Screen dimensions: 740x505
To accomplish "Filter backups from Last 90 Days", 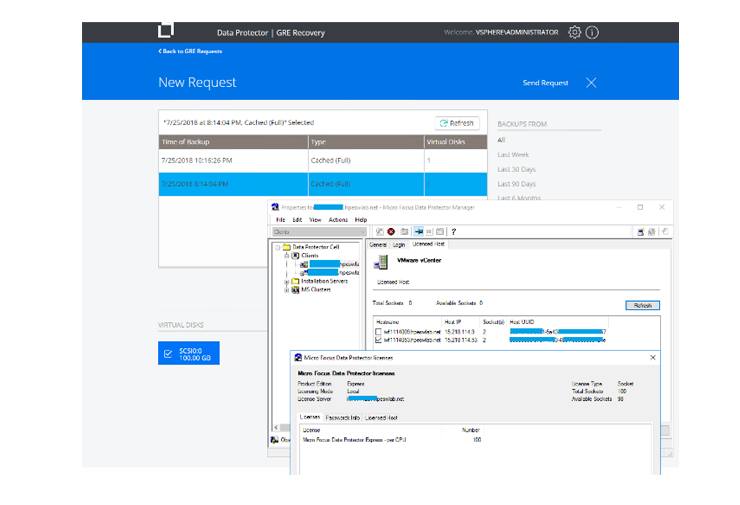I will click(517, 184).
